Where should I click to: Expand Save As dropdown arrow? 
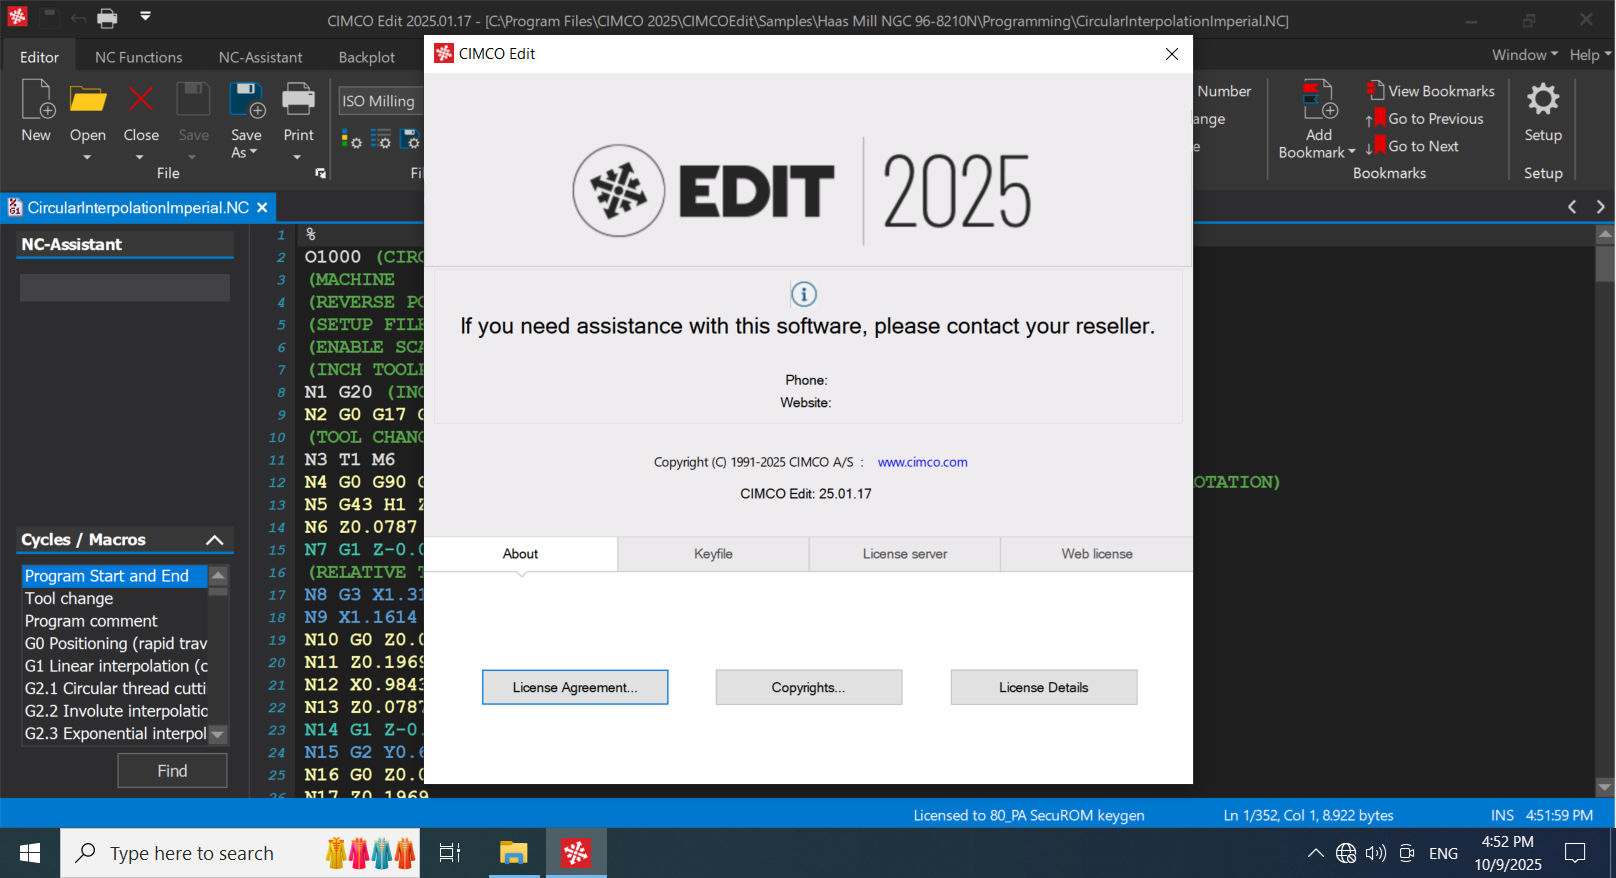tap(253, 152)
